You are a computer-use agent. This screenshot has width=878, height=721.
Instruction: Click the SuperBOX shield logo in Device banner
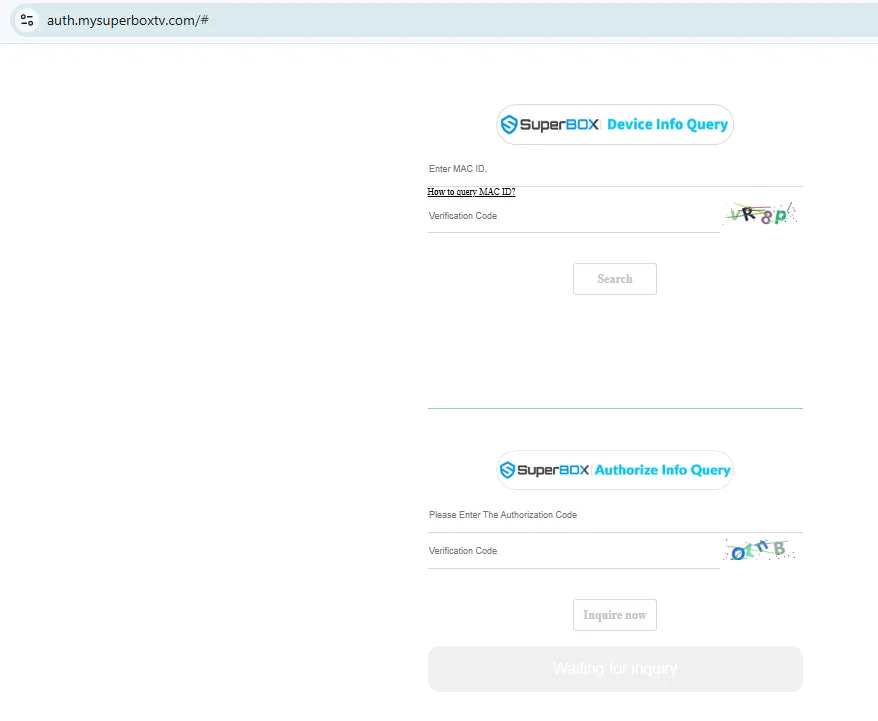point(509,124)
